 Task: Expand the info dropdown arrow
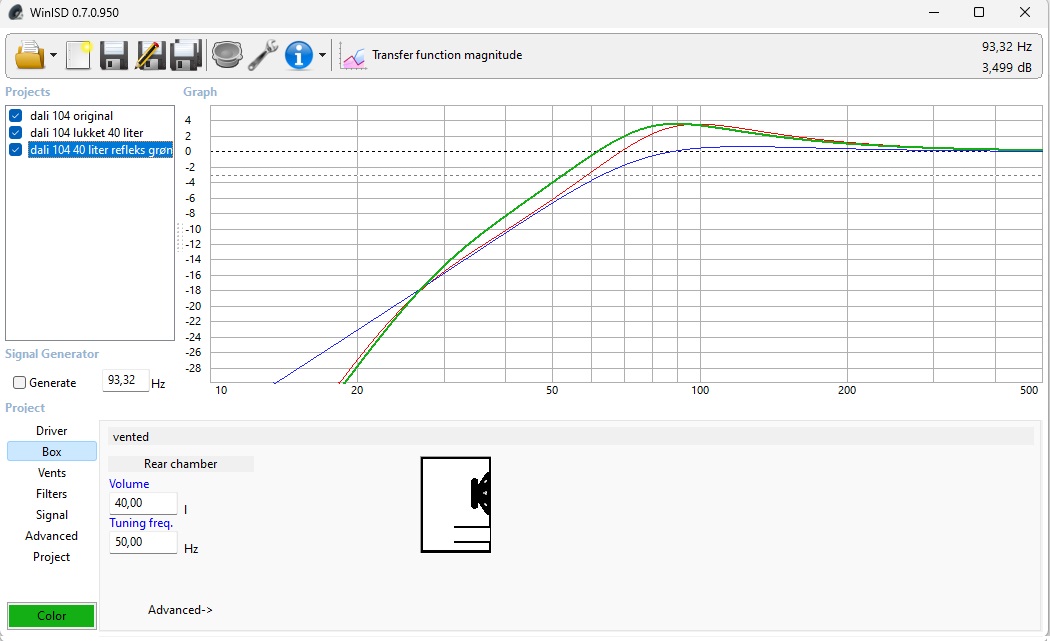[322, 55]
